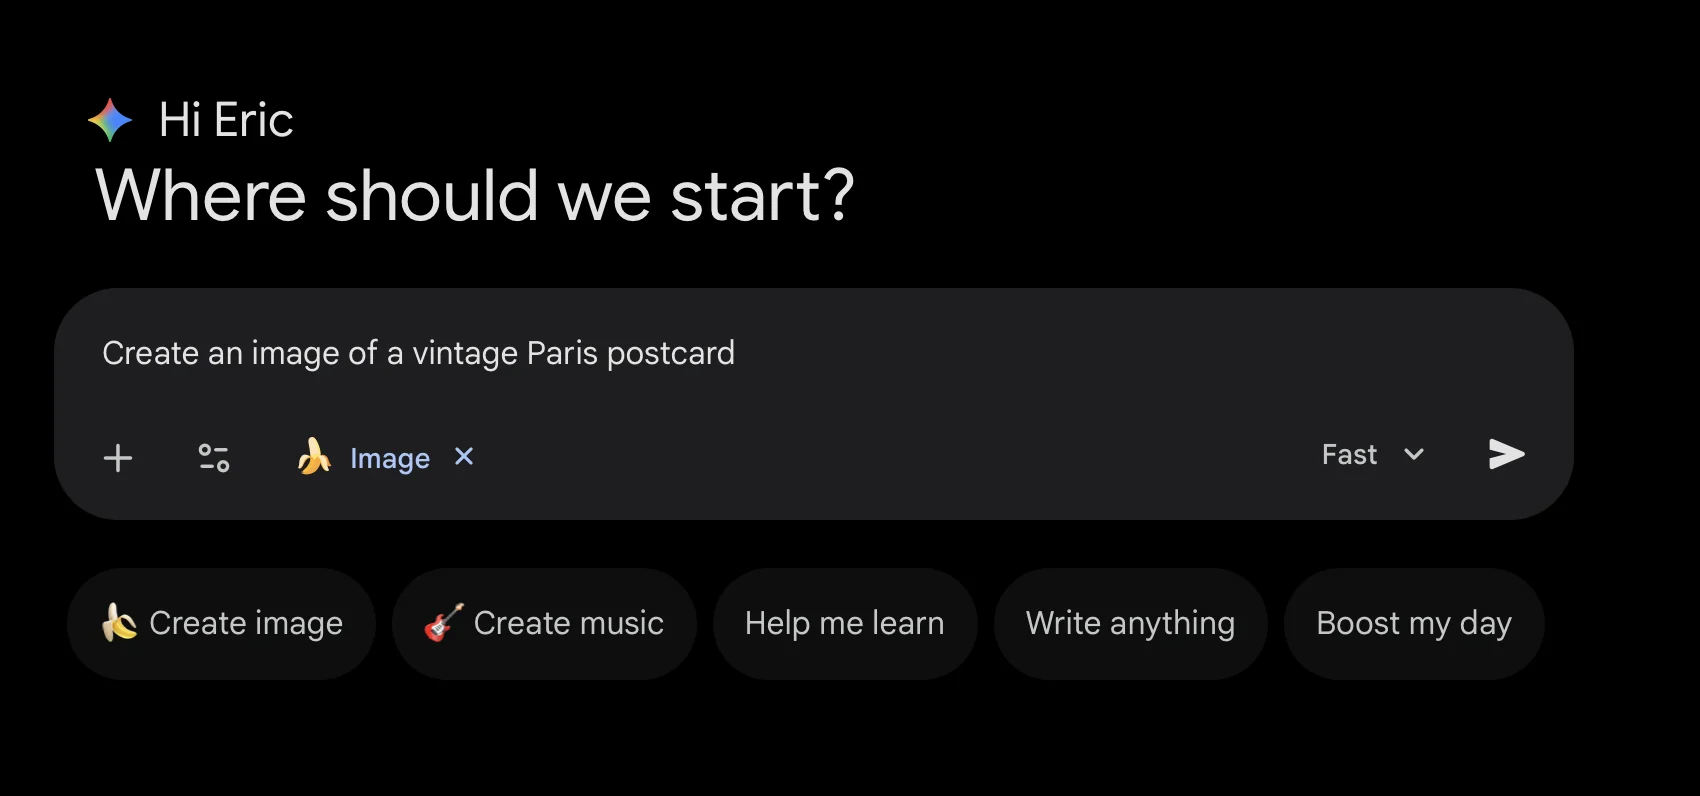Click the tune settings icon in prompt bar
The height and width of the screenshot is (796, 1700).
(213, 458)
